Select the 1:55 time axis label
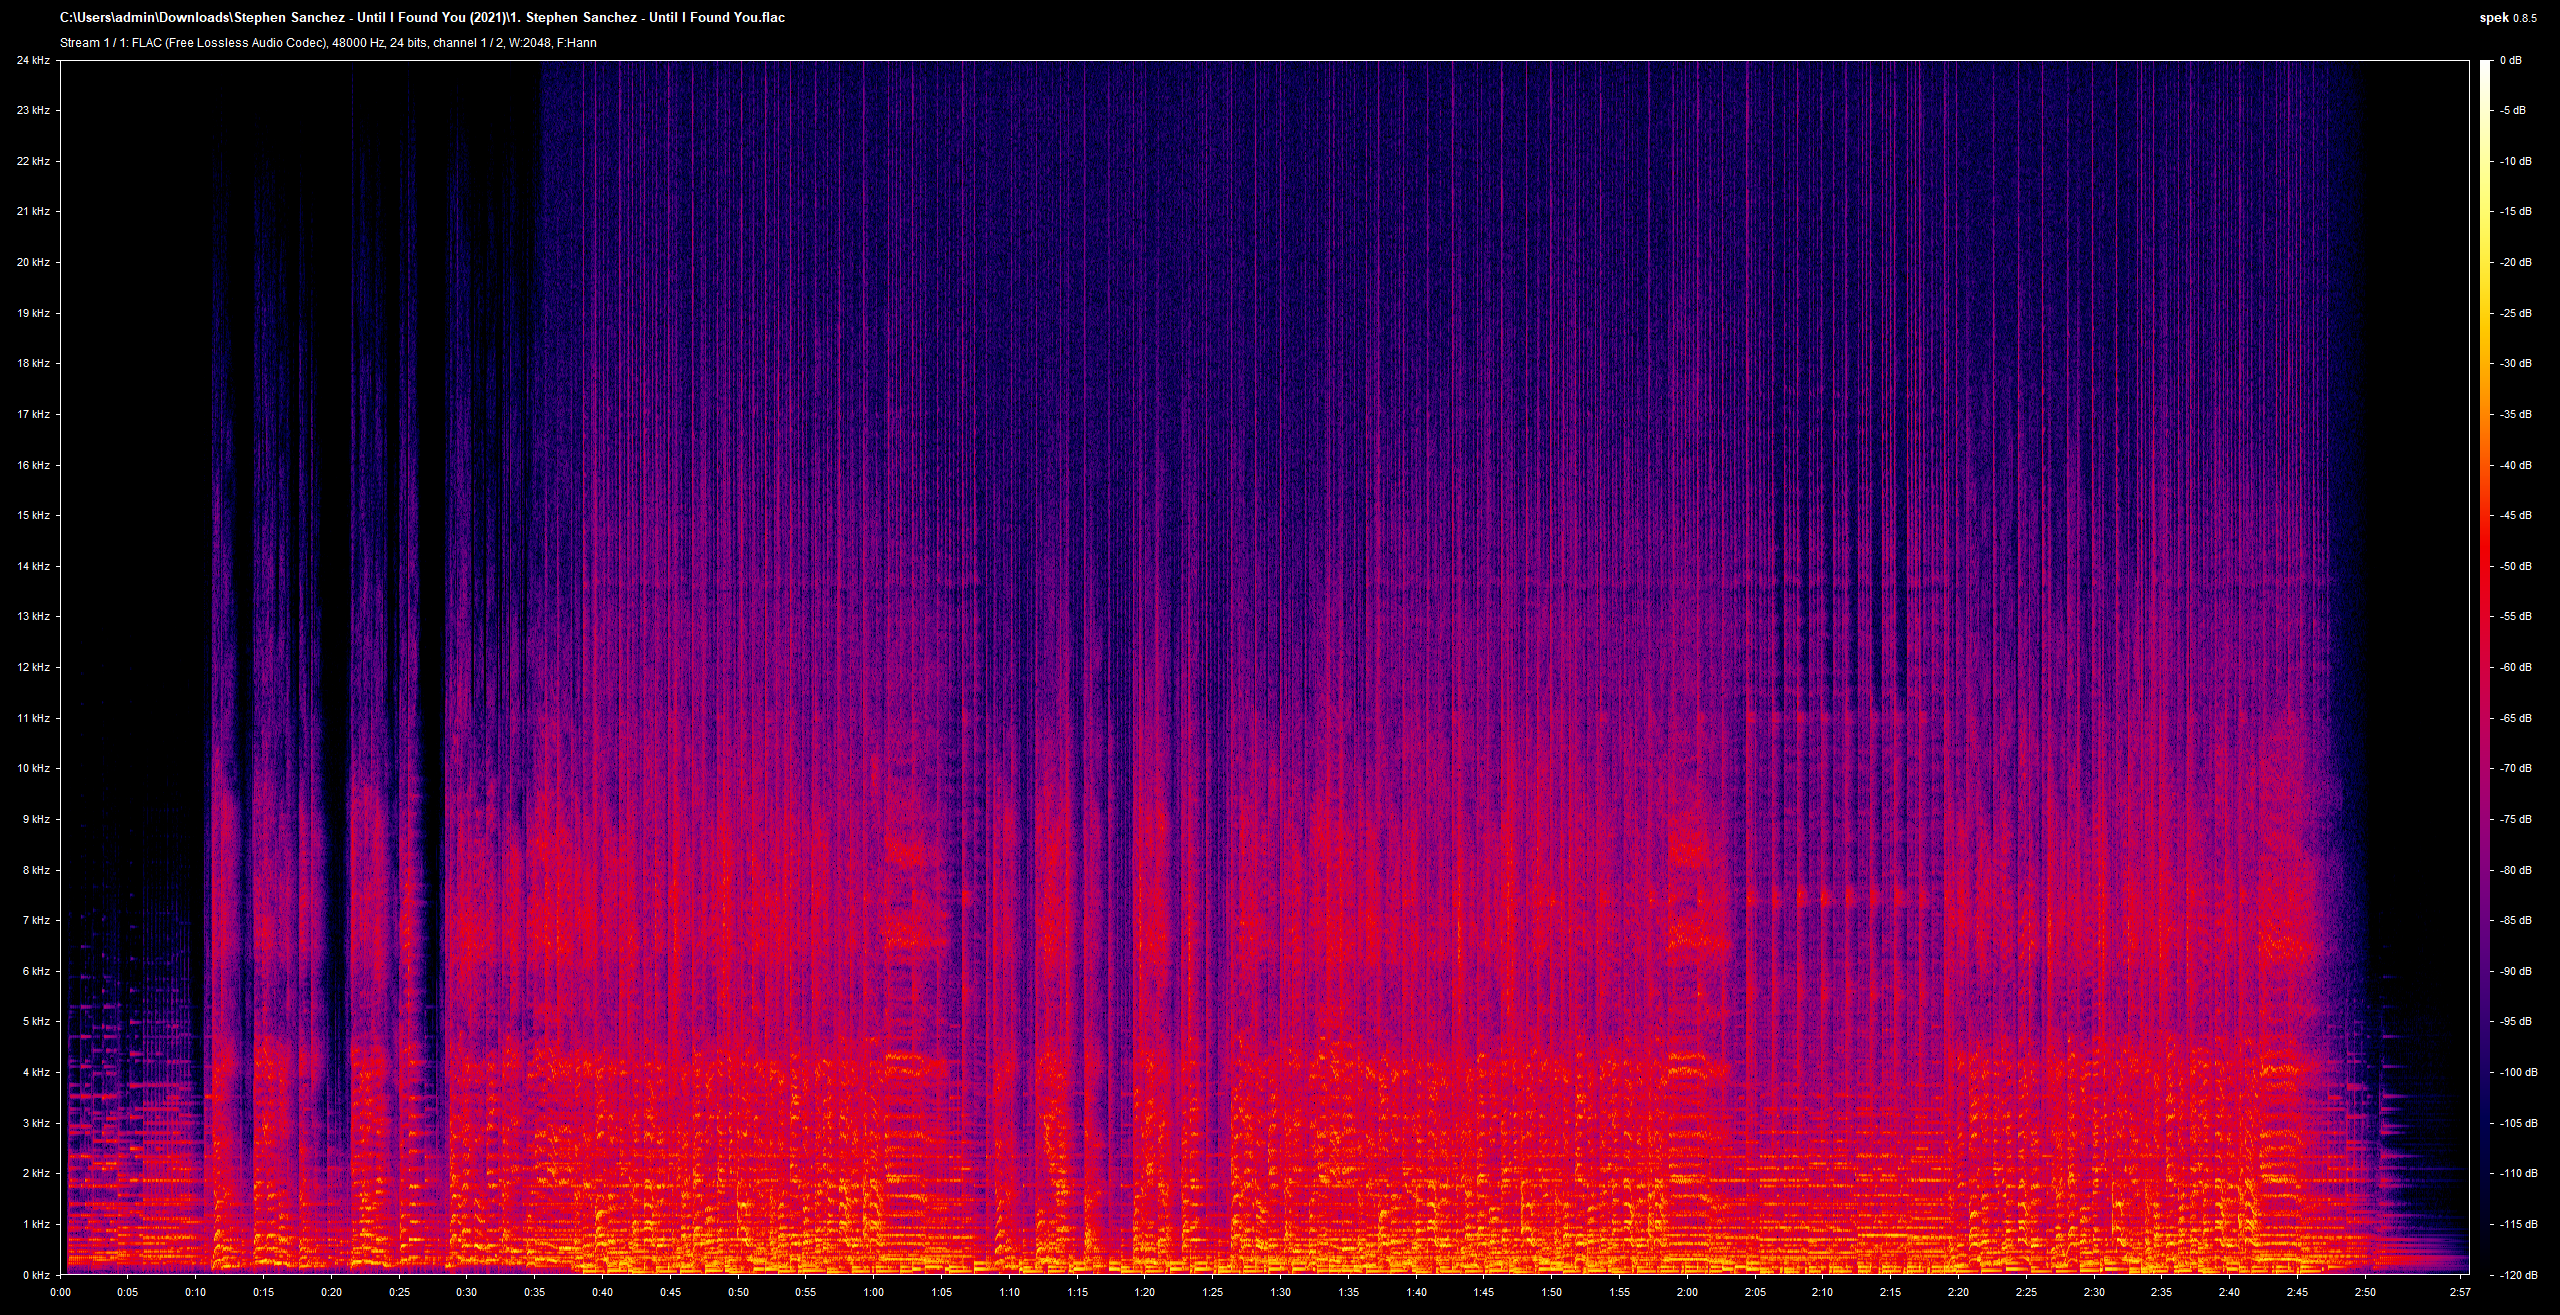Viewport: 2560px width, 1315px height. coord(1619,1292)
